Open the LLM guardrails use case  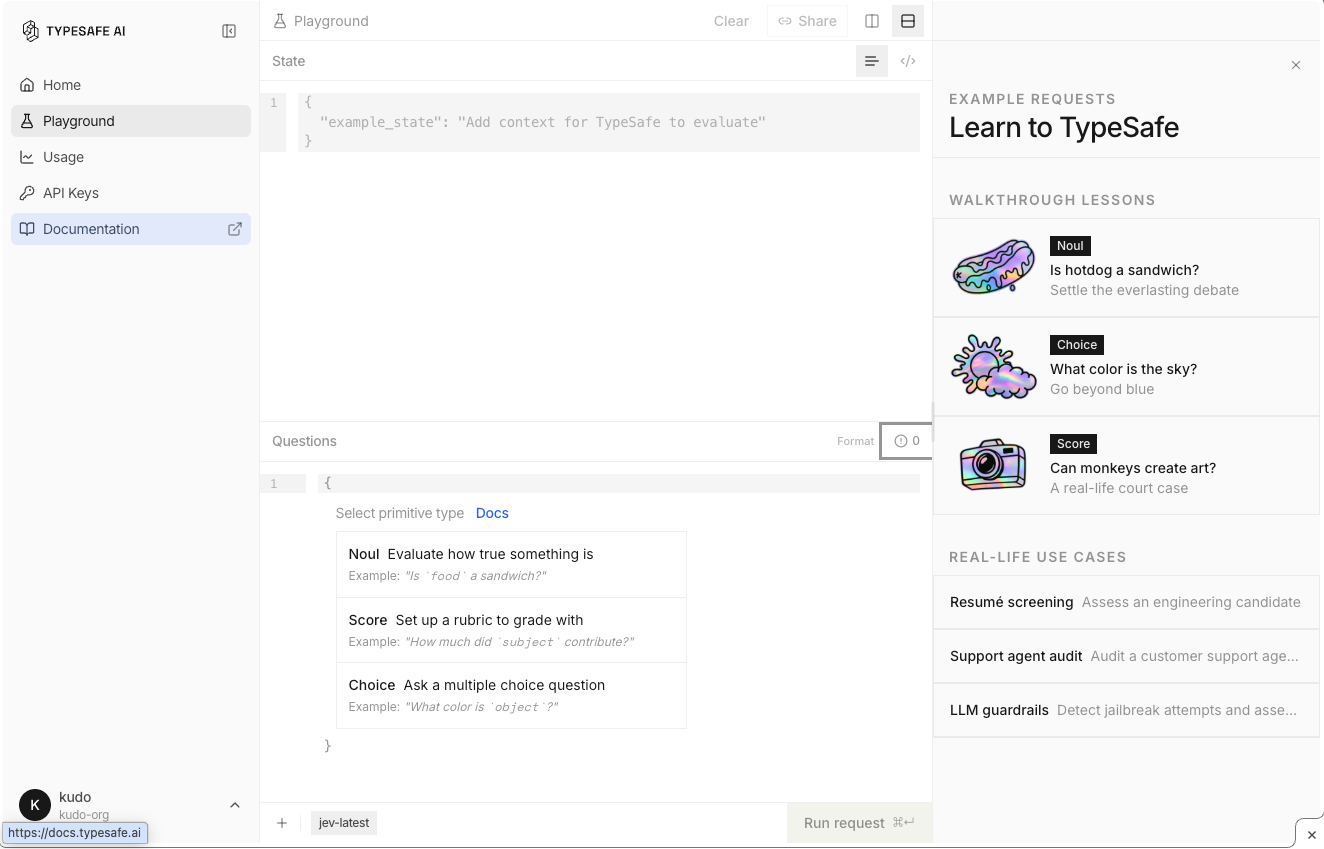(x=1126, y=710)
